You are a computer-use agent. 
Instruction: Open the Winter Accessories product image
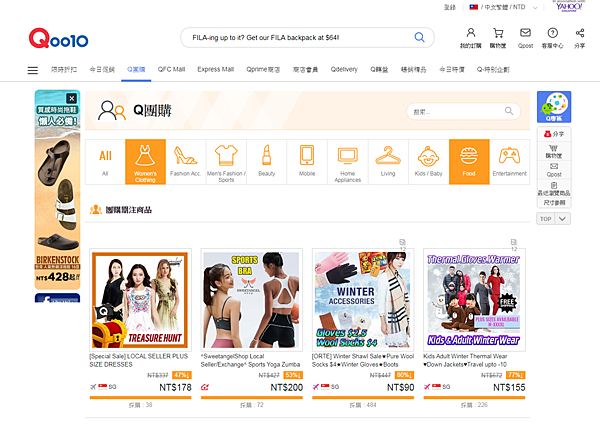(x=363, y=300)
